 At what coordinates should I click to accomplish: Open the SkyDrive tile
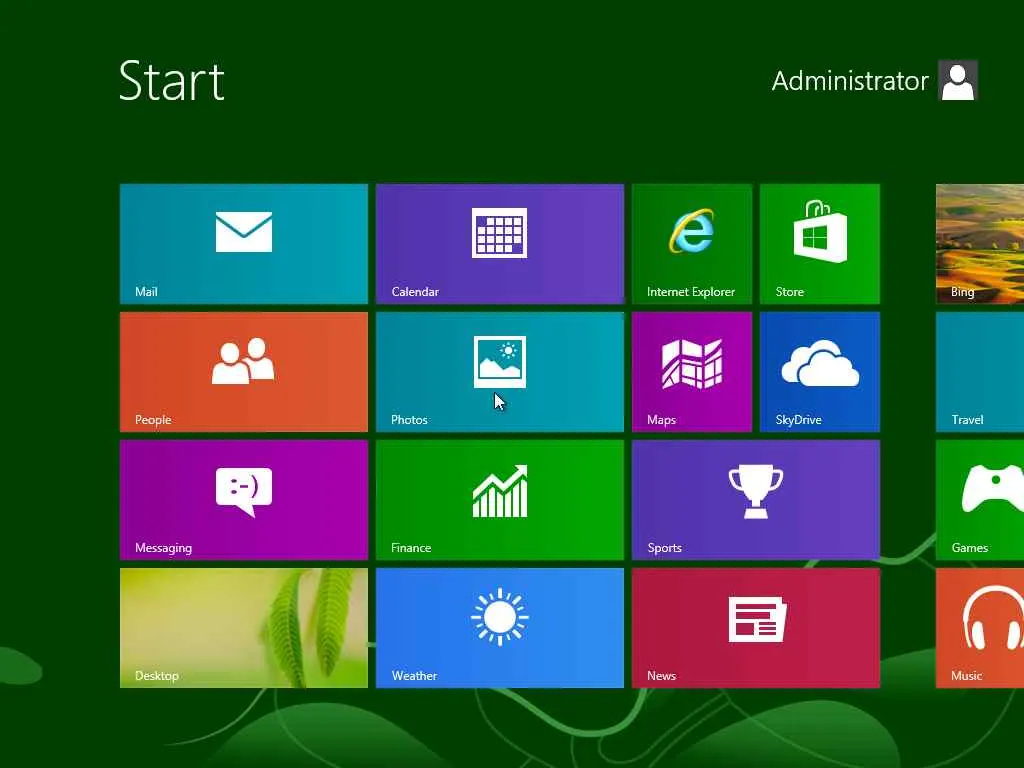coord(820,372)
